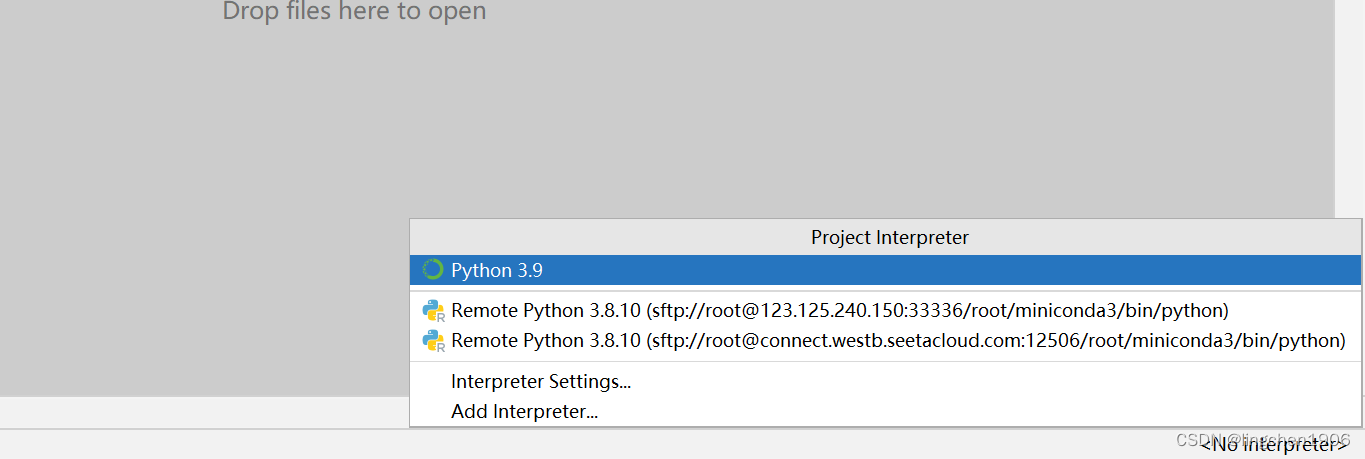Click the right-side tool window strip
Image resolution: width=1365 pixels, height=459 pixels.
(x=1350, y=100)
